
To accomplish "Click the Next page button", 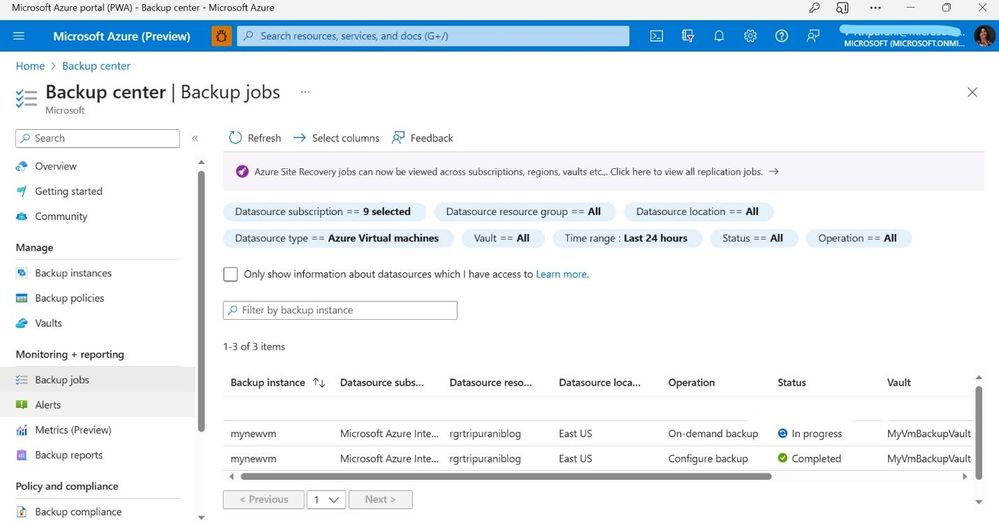I will click(x=380, y=499).
